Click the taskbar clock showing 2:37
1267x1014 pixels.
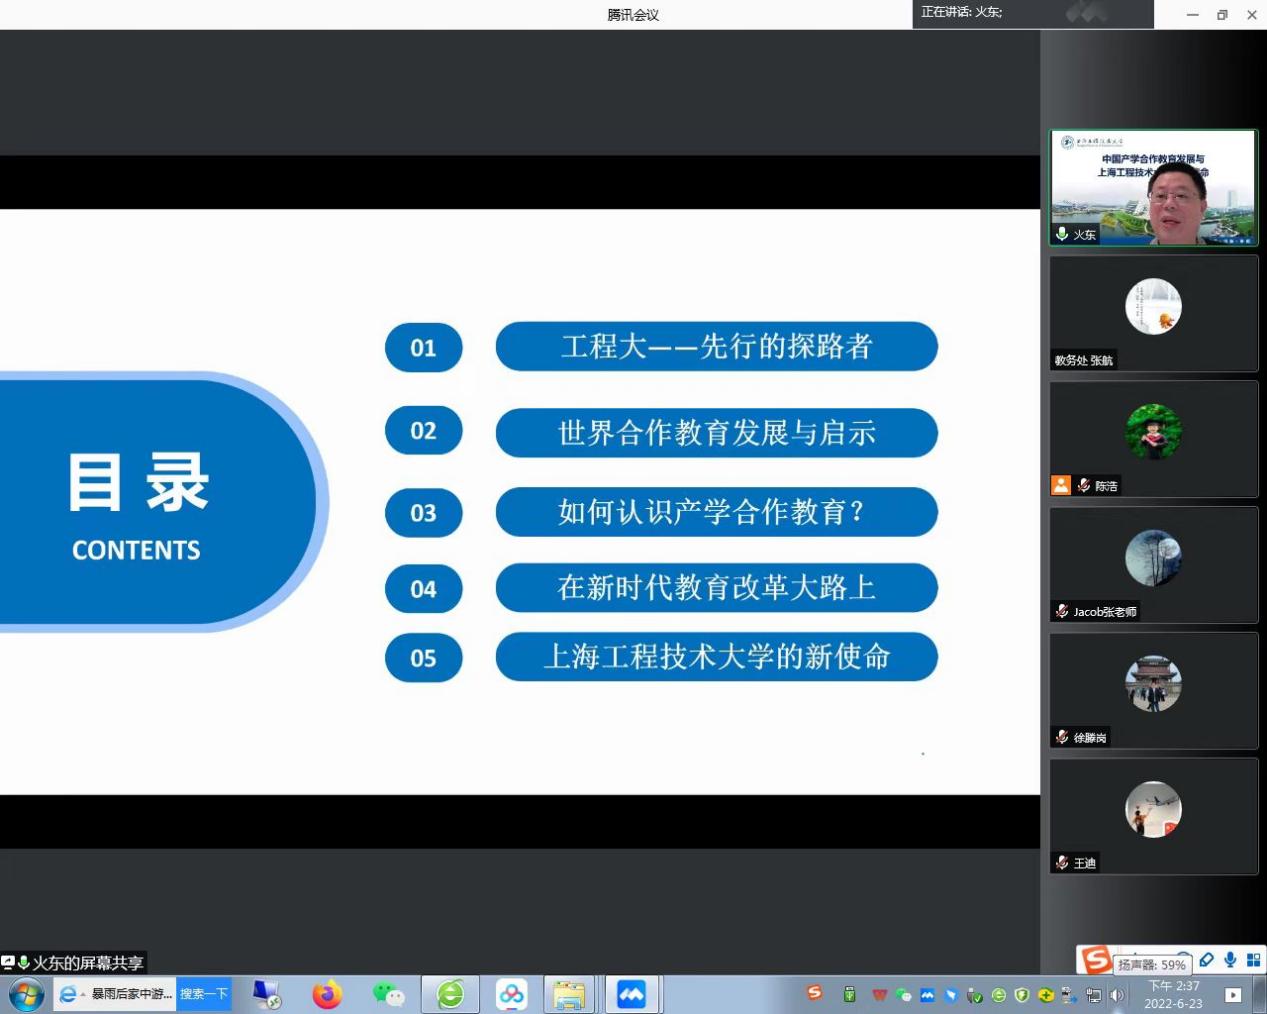[1173, 995]
